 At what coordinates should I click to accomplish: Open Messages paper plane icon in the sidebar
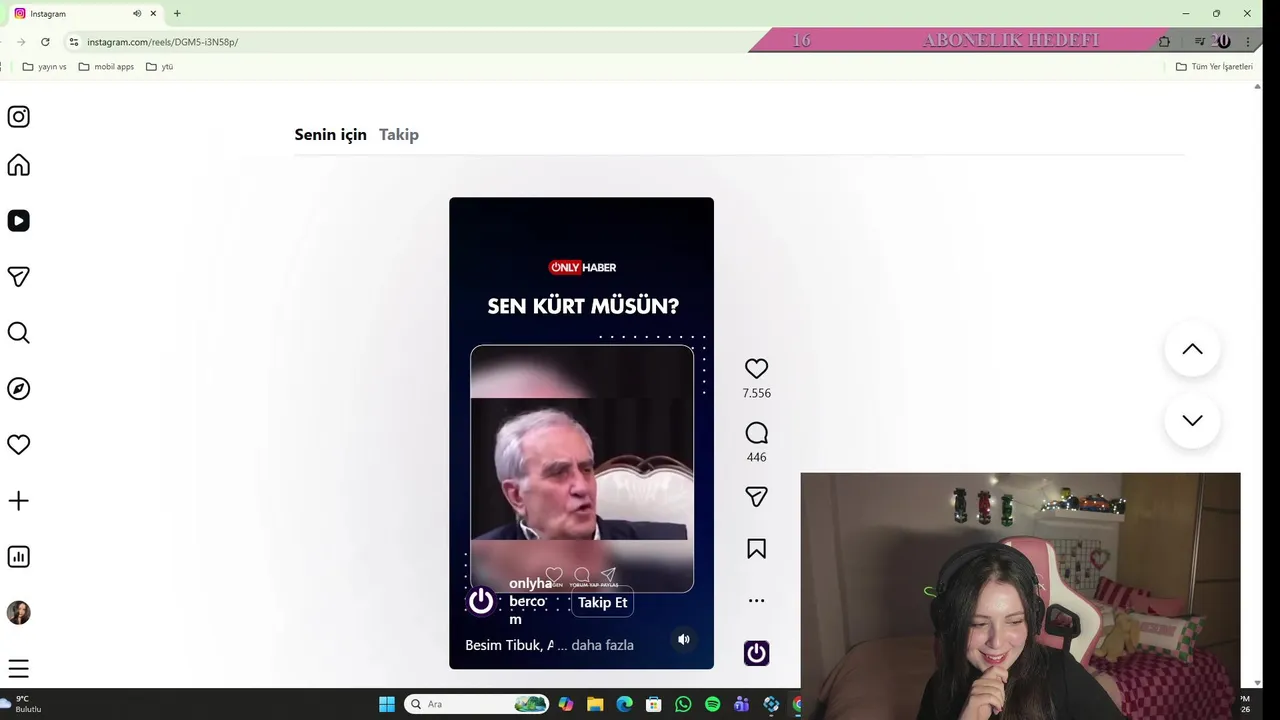click(x=18, y=277)
